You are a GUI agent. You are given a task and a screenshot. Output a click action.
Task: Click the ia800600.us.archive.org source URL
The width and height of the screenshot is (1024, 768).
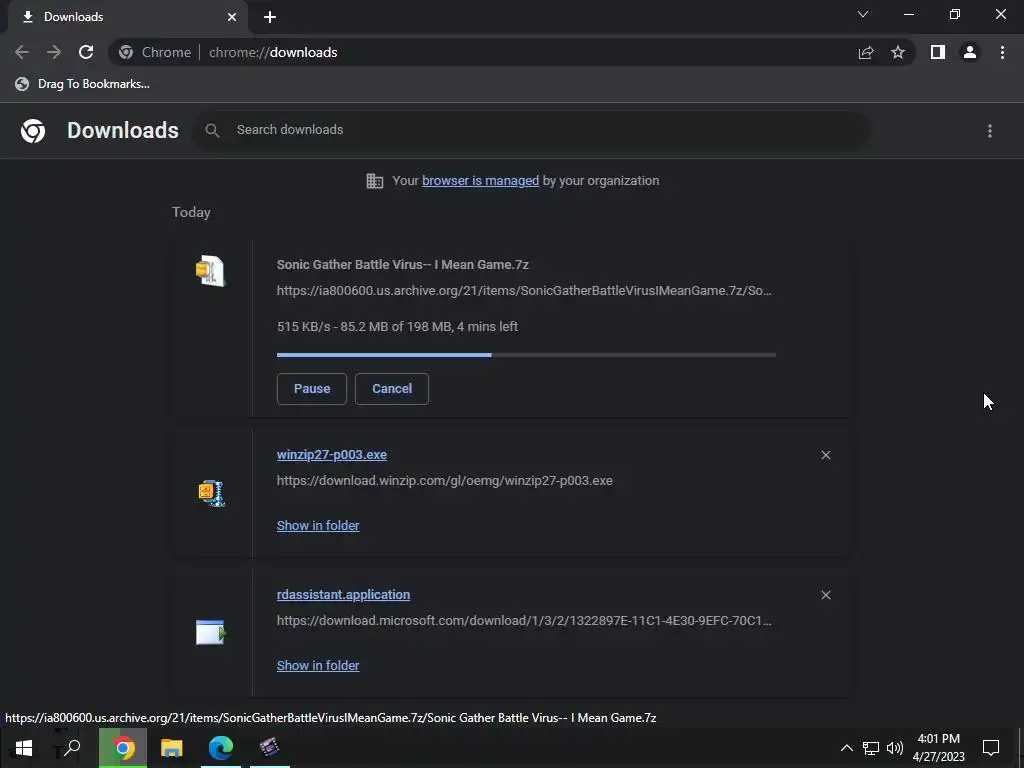click(524, 291)
